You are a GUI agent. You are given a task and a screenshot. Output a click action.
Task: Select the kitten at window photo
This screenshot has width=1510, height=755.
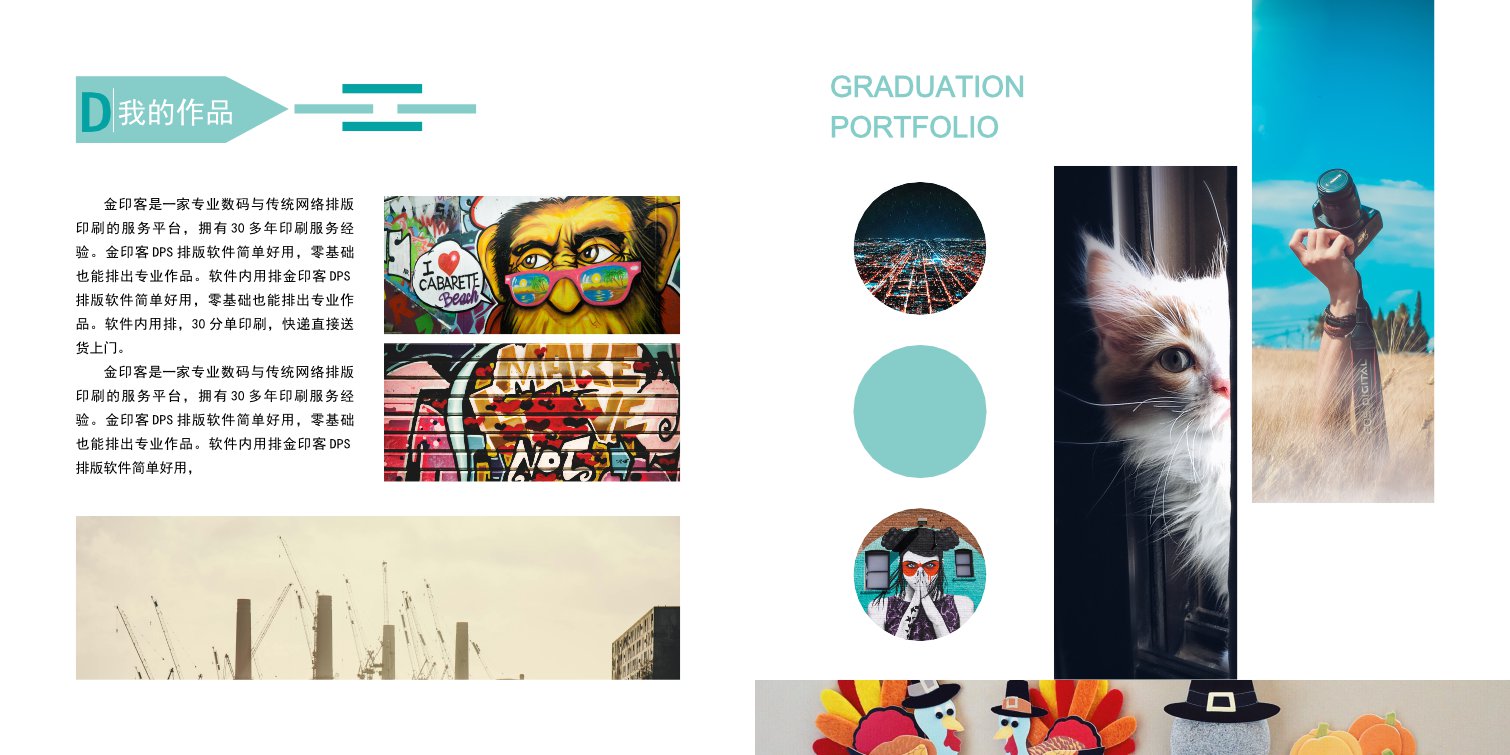pos(1145,422)
